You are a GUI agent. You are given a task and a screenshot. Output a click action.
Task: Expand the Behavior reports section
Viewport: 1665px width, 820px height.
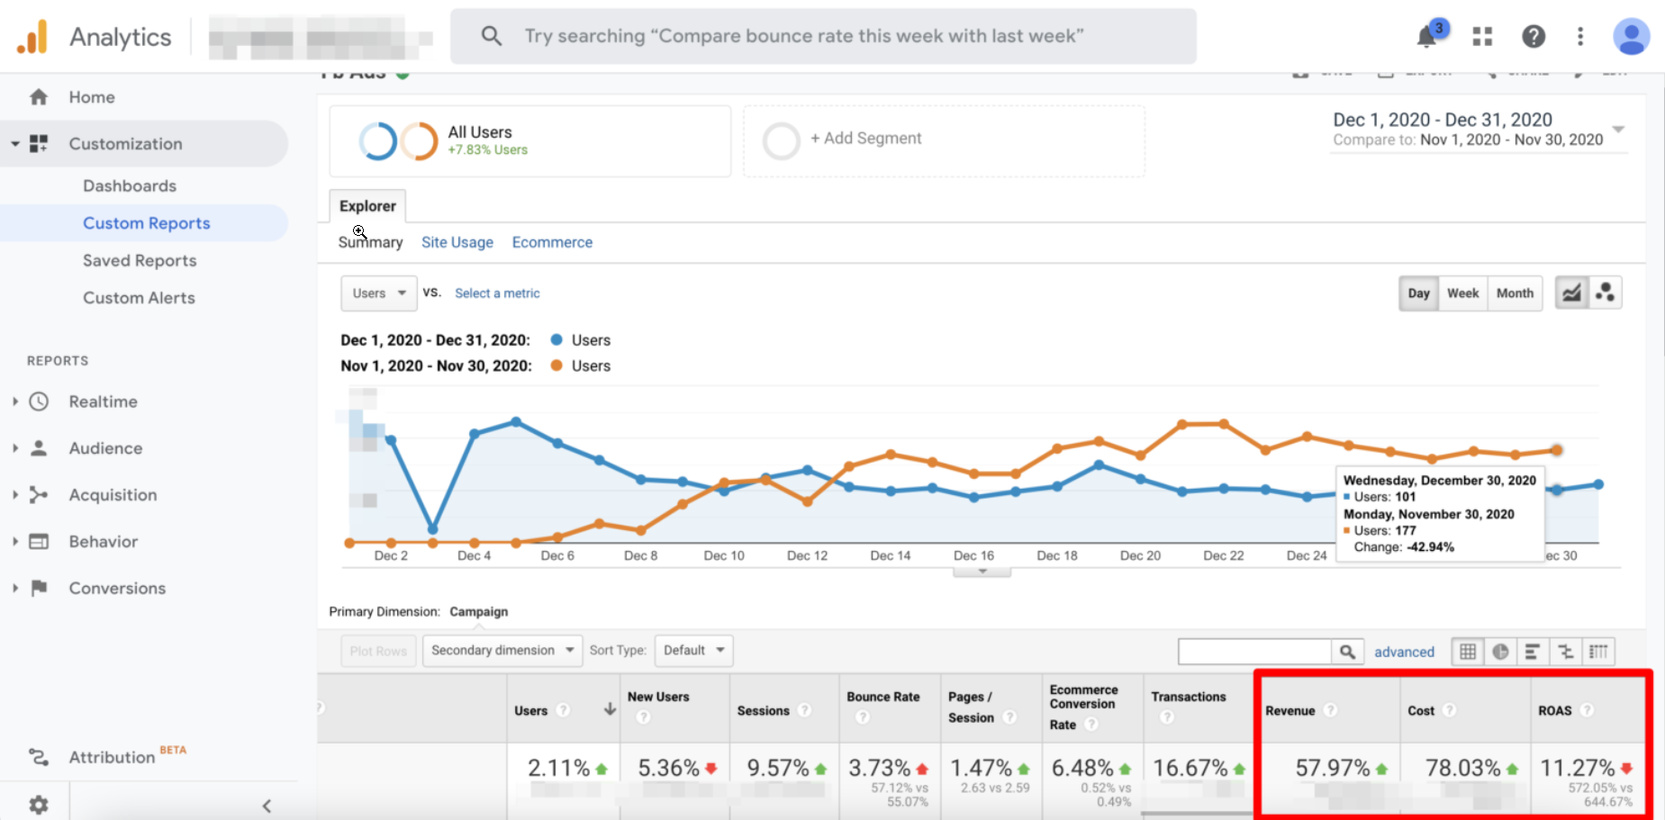pyautogui.click(x=15, y=541)
